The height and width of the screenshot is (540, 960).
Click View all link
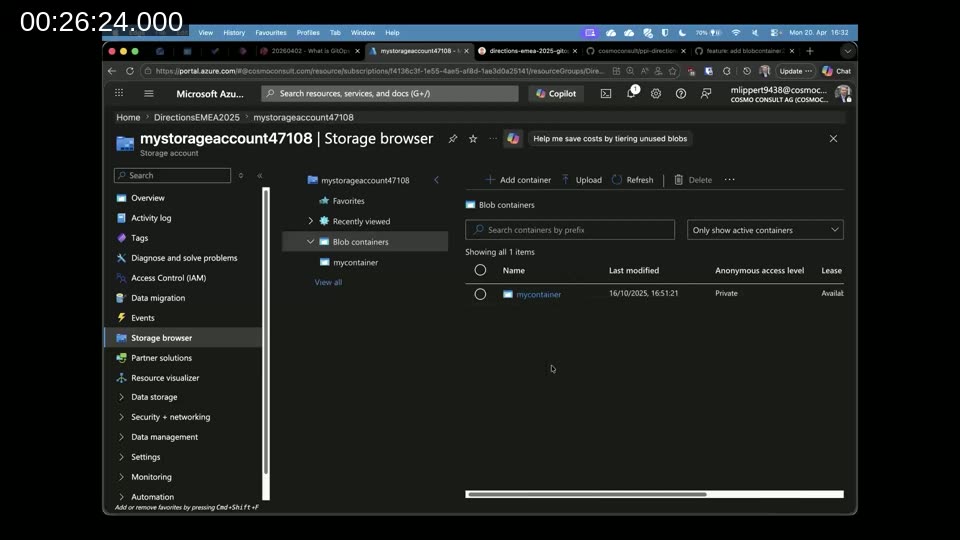(328, 282)
